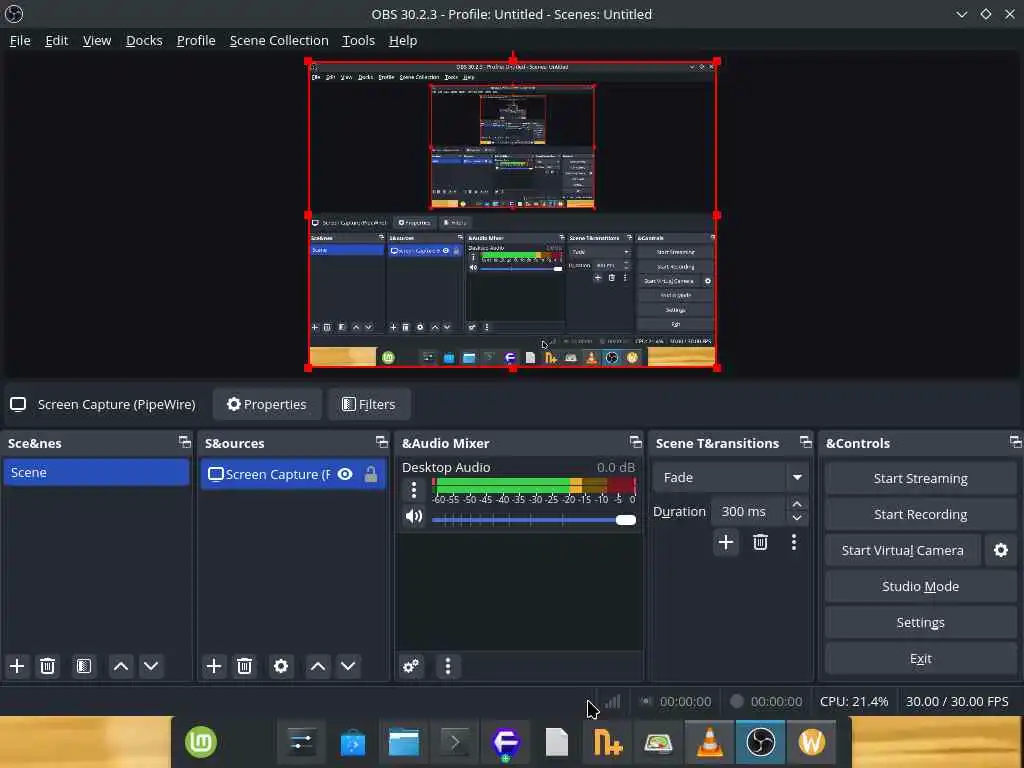Open scene filters icon in Scenes dock

tap(84, 666)
